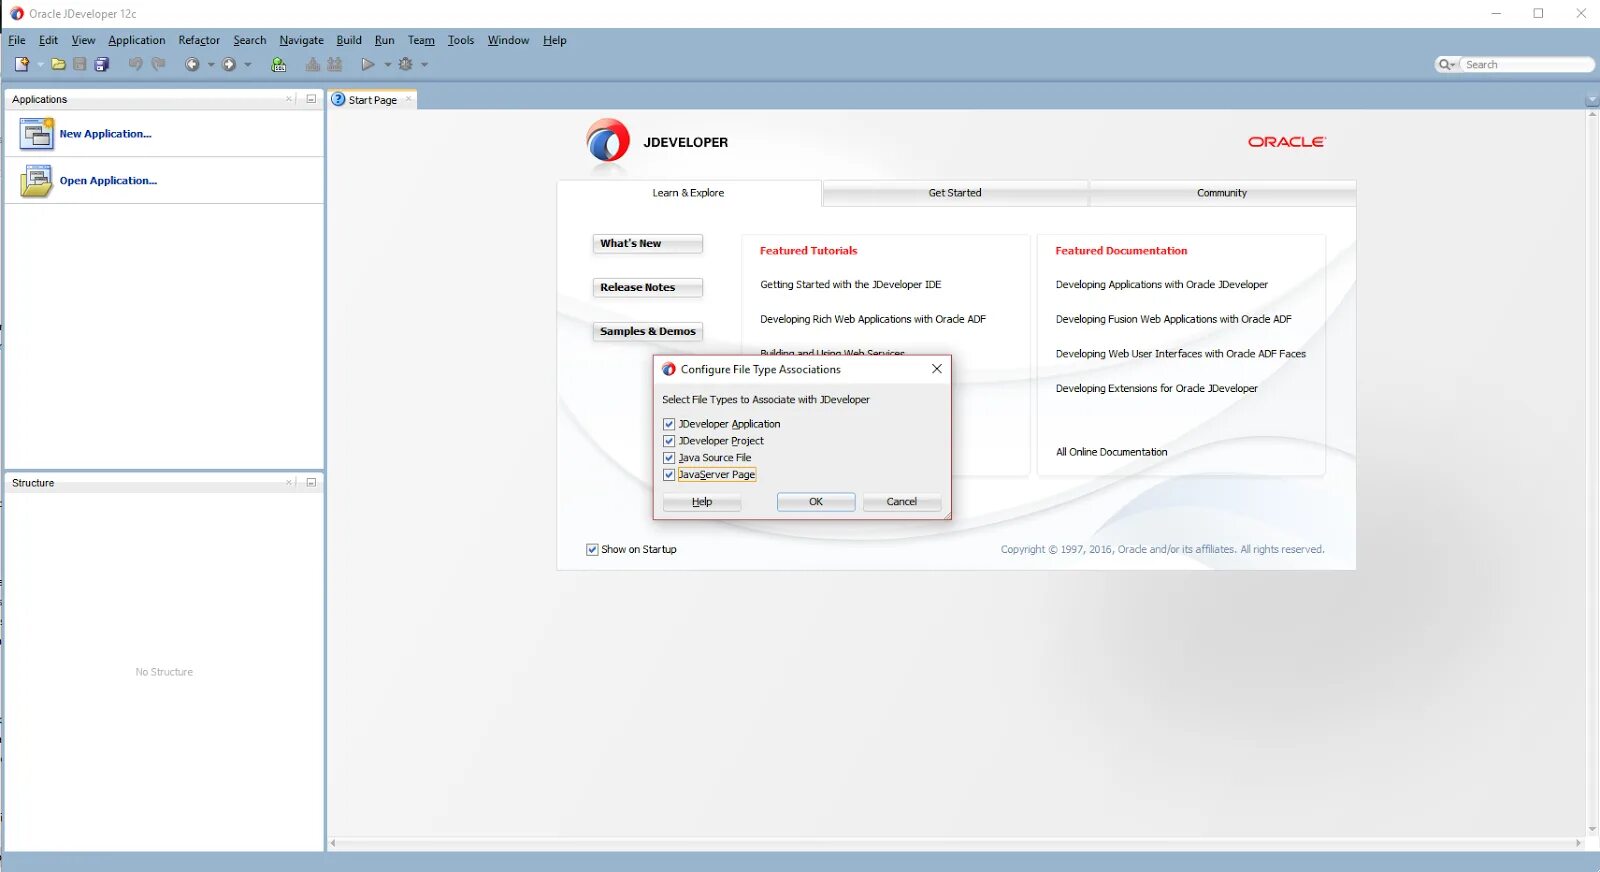Open the search options dropdown arrow
The width and height of the screenshot is (1600, 872).
click(x=1454, y=65)
